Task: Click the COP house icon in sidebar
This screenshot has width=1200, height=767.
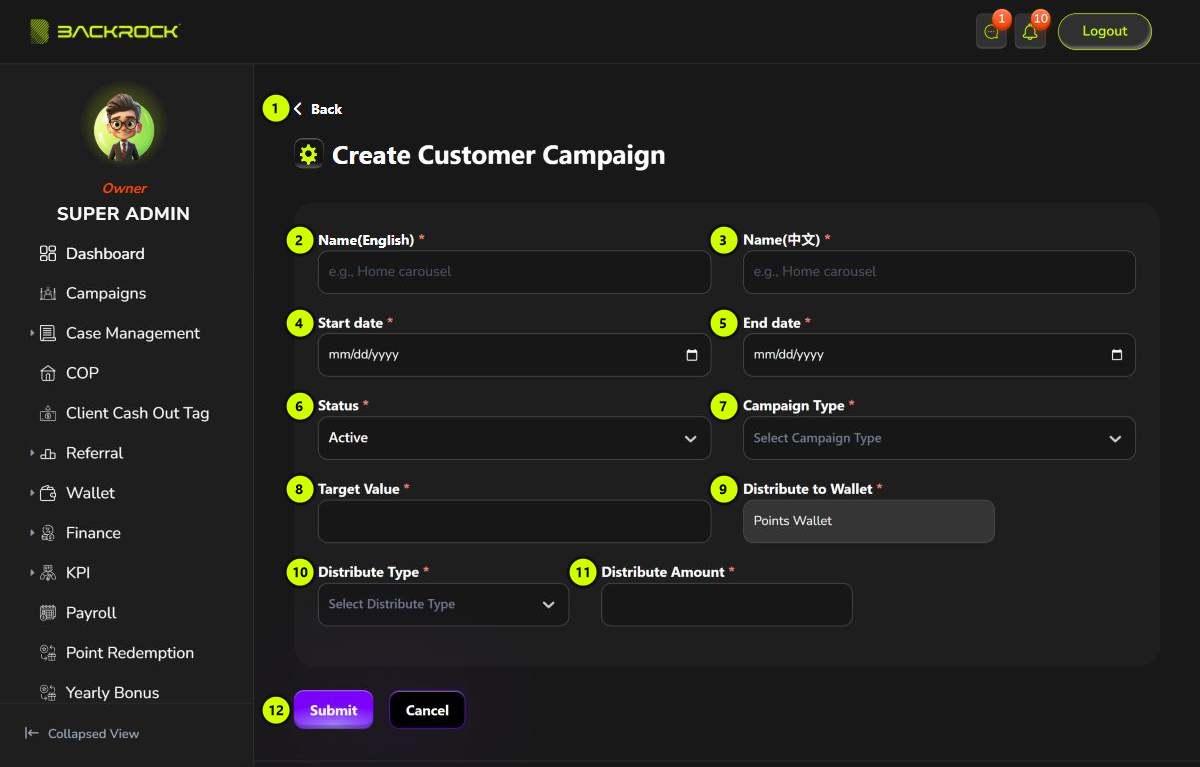Action: point(48,374)
